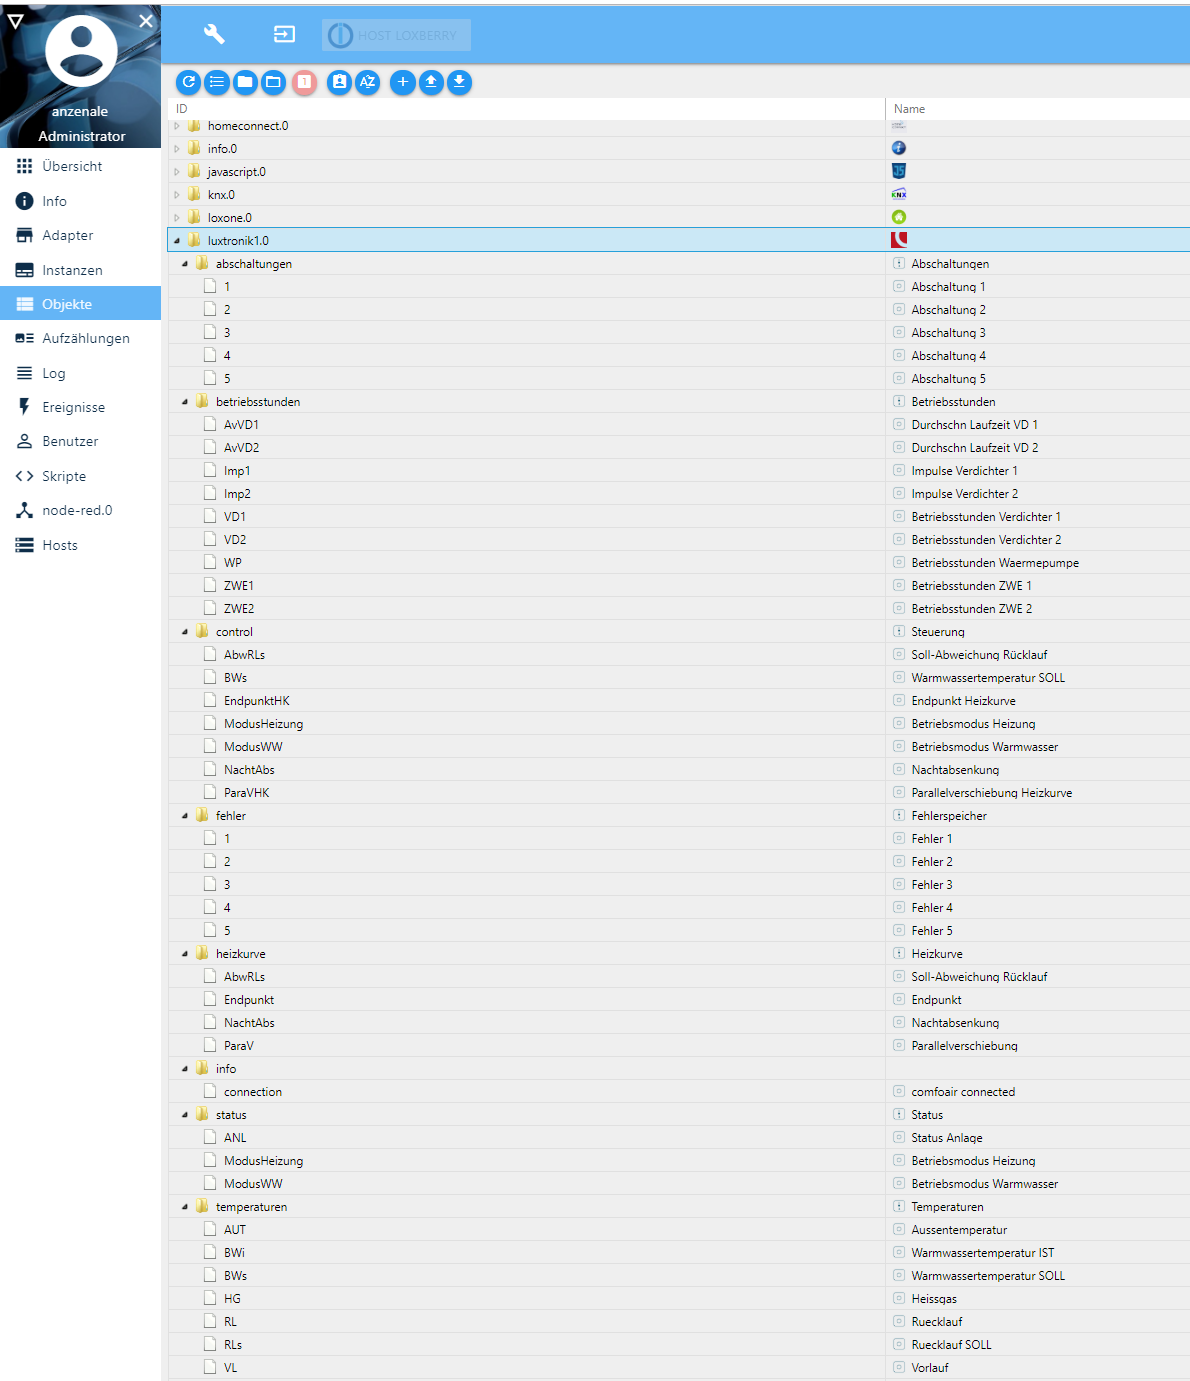Toggle expert mode badge icon
Screen dimensions: 1190x1381
(339, 82)
